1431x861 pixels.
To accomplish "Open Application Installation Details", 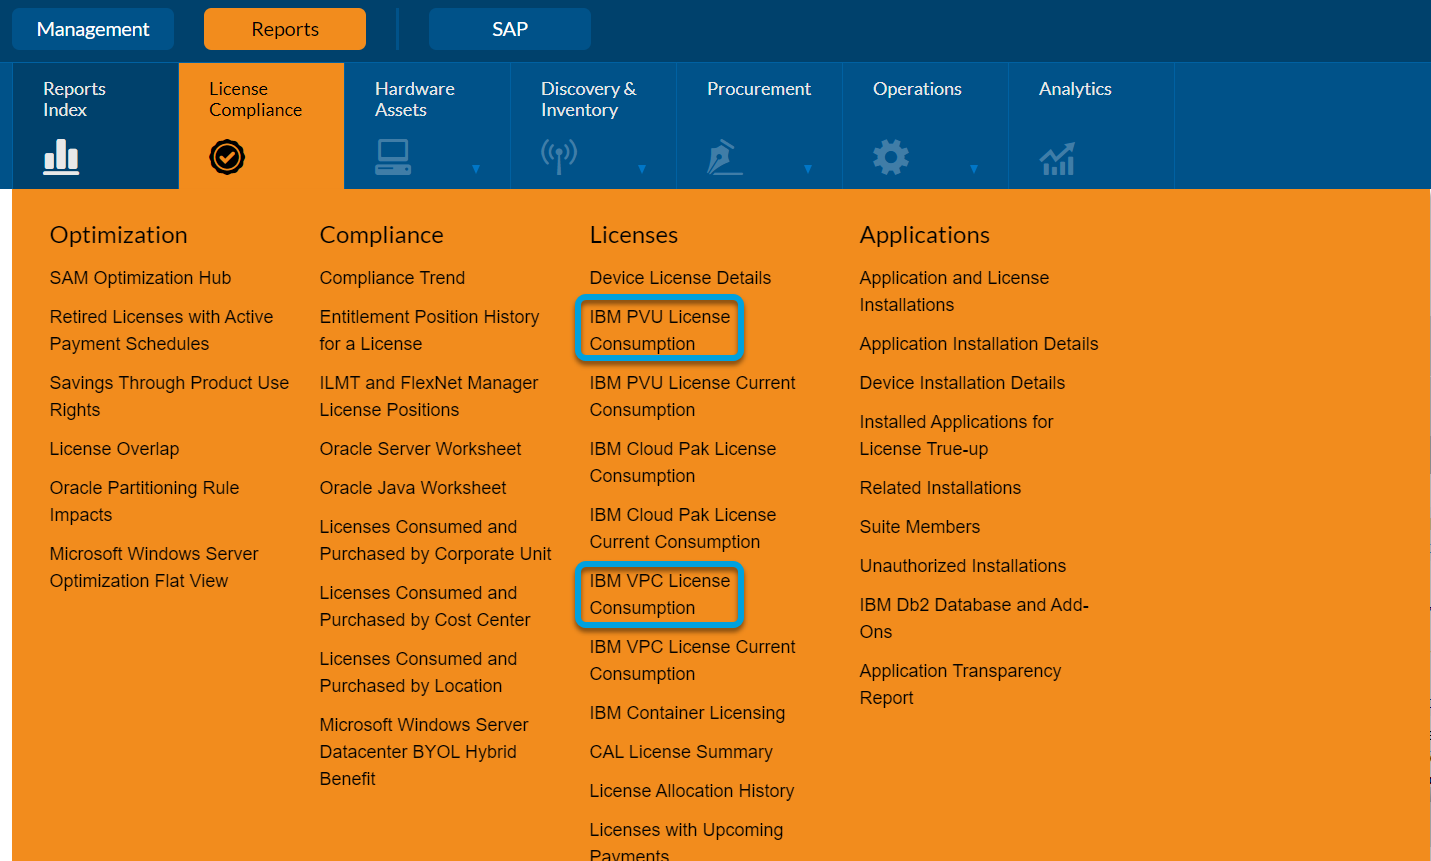I will (979, 344).
